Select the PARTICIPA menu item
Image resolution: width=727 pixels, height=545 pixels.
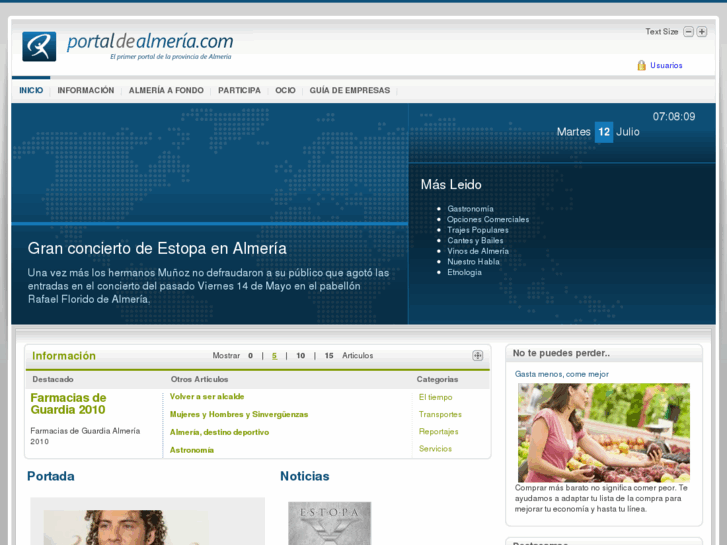239,90
